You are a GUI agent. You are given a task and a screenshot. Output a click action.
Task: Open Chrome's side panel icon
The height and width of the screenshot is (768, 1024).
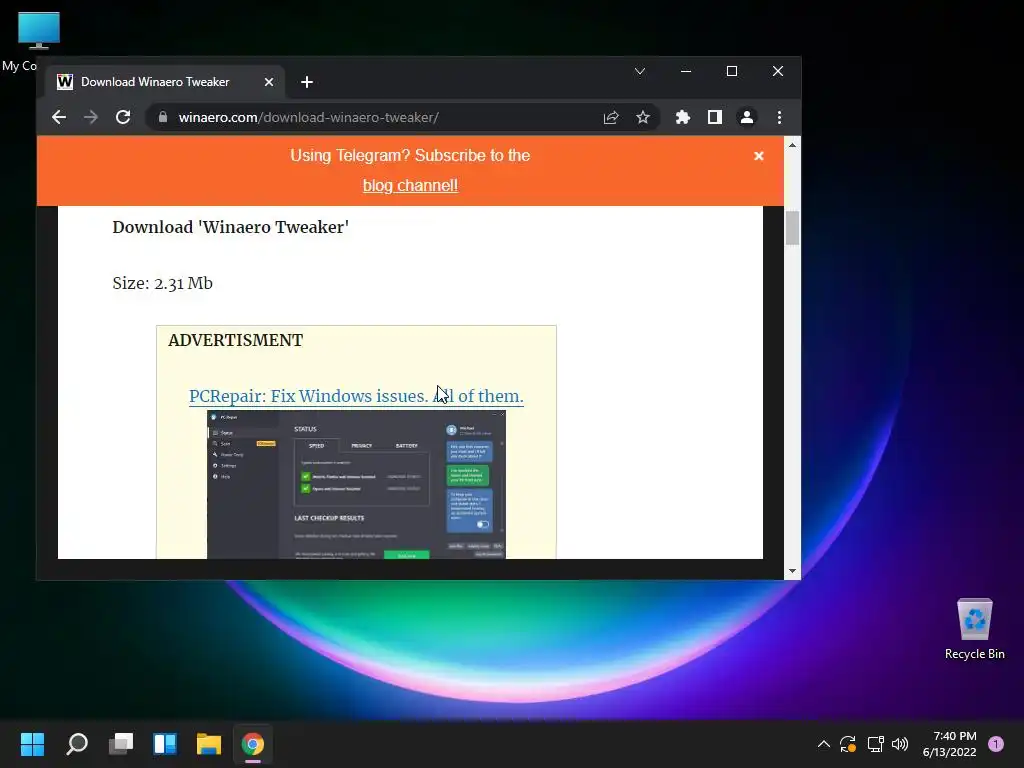(x=714, y=118)
